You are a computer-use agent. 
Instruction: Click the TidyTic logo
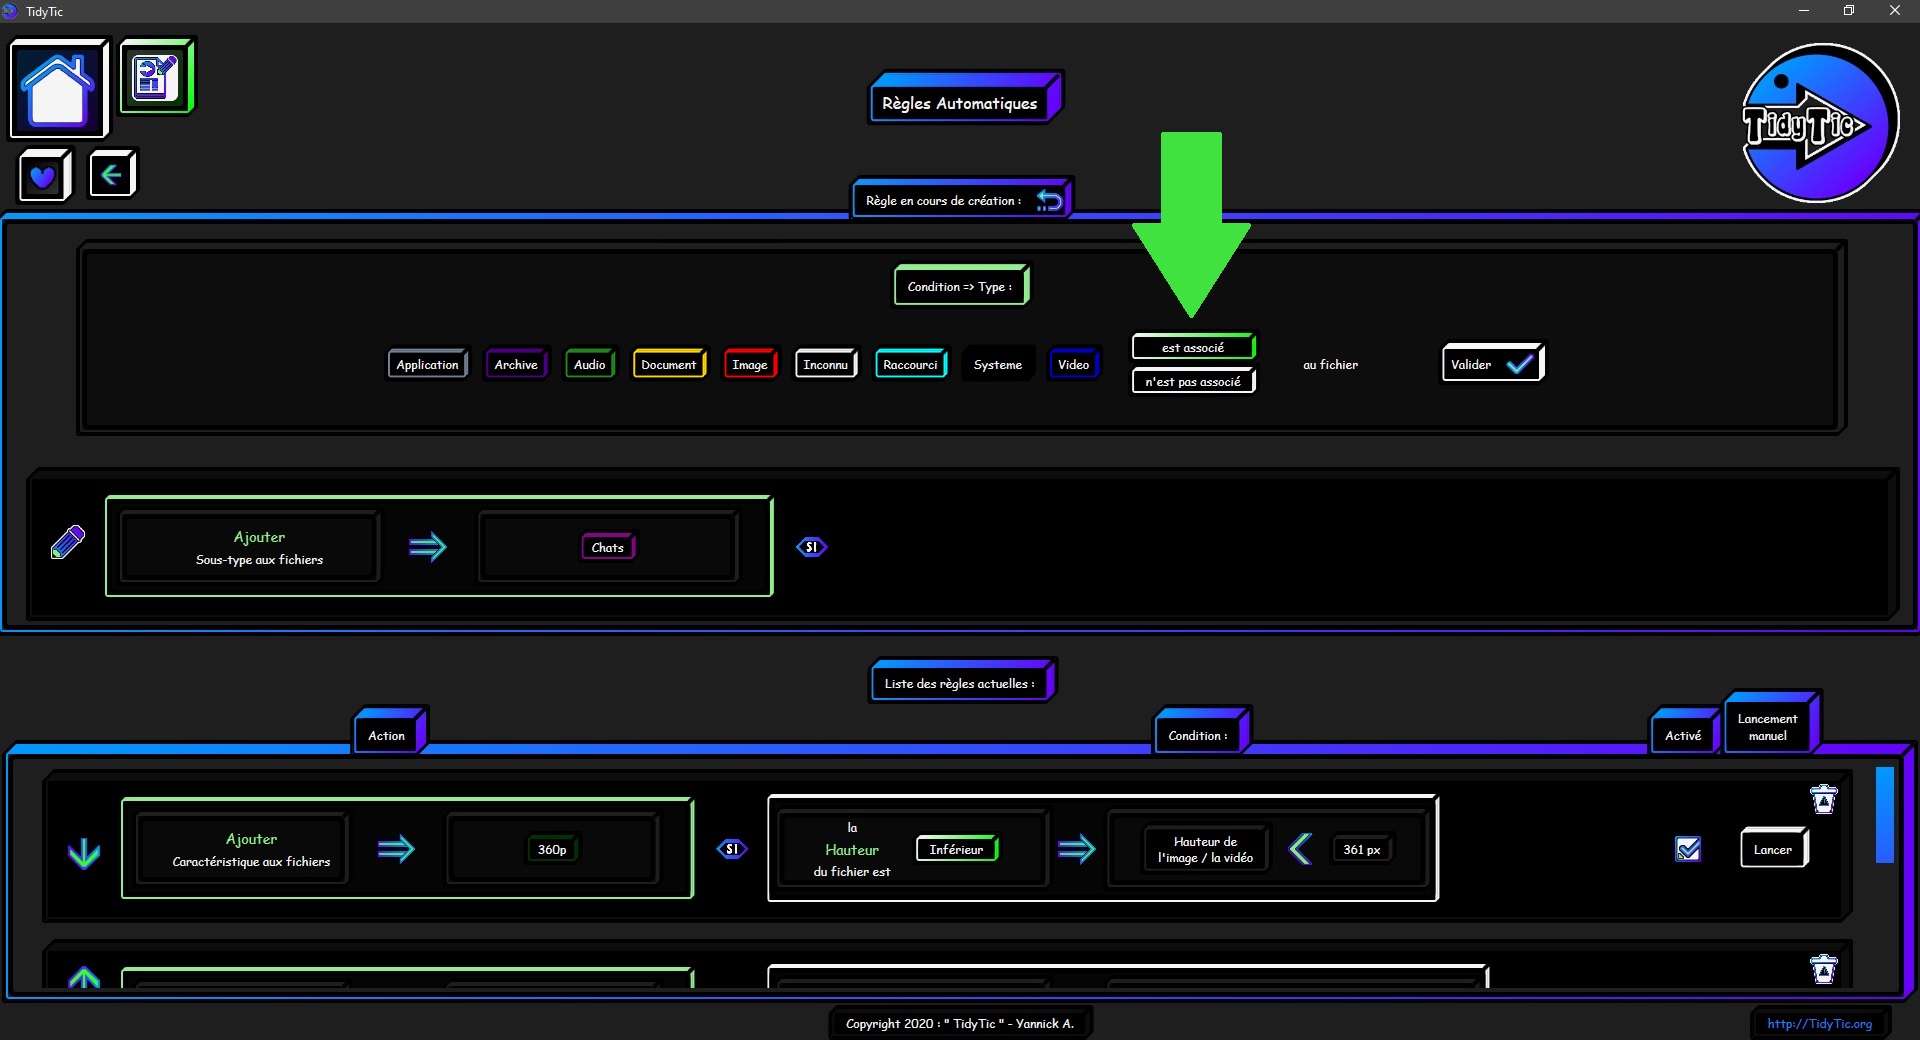[x=1818, y=124]
